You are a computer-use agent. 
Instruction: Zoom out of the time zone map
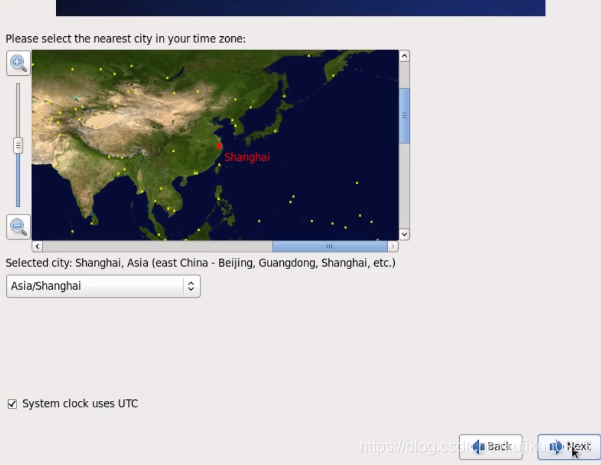tap(18, 227)
